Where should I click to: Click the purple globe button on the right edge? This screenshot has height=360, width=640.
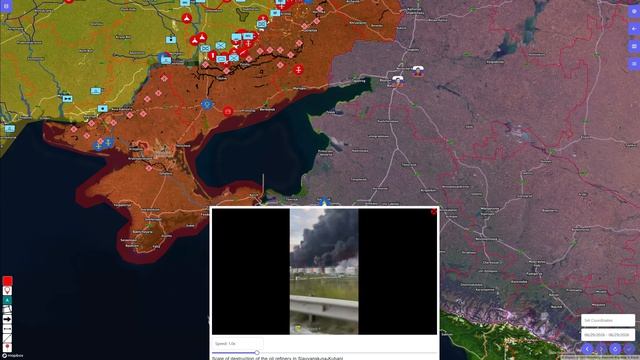tap(634, 11)
